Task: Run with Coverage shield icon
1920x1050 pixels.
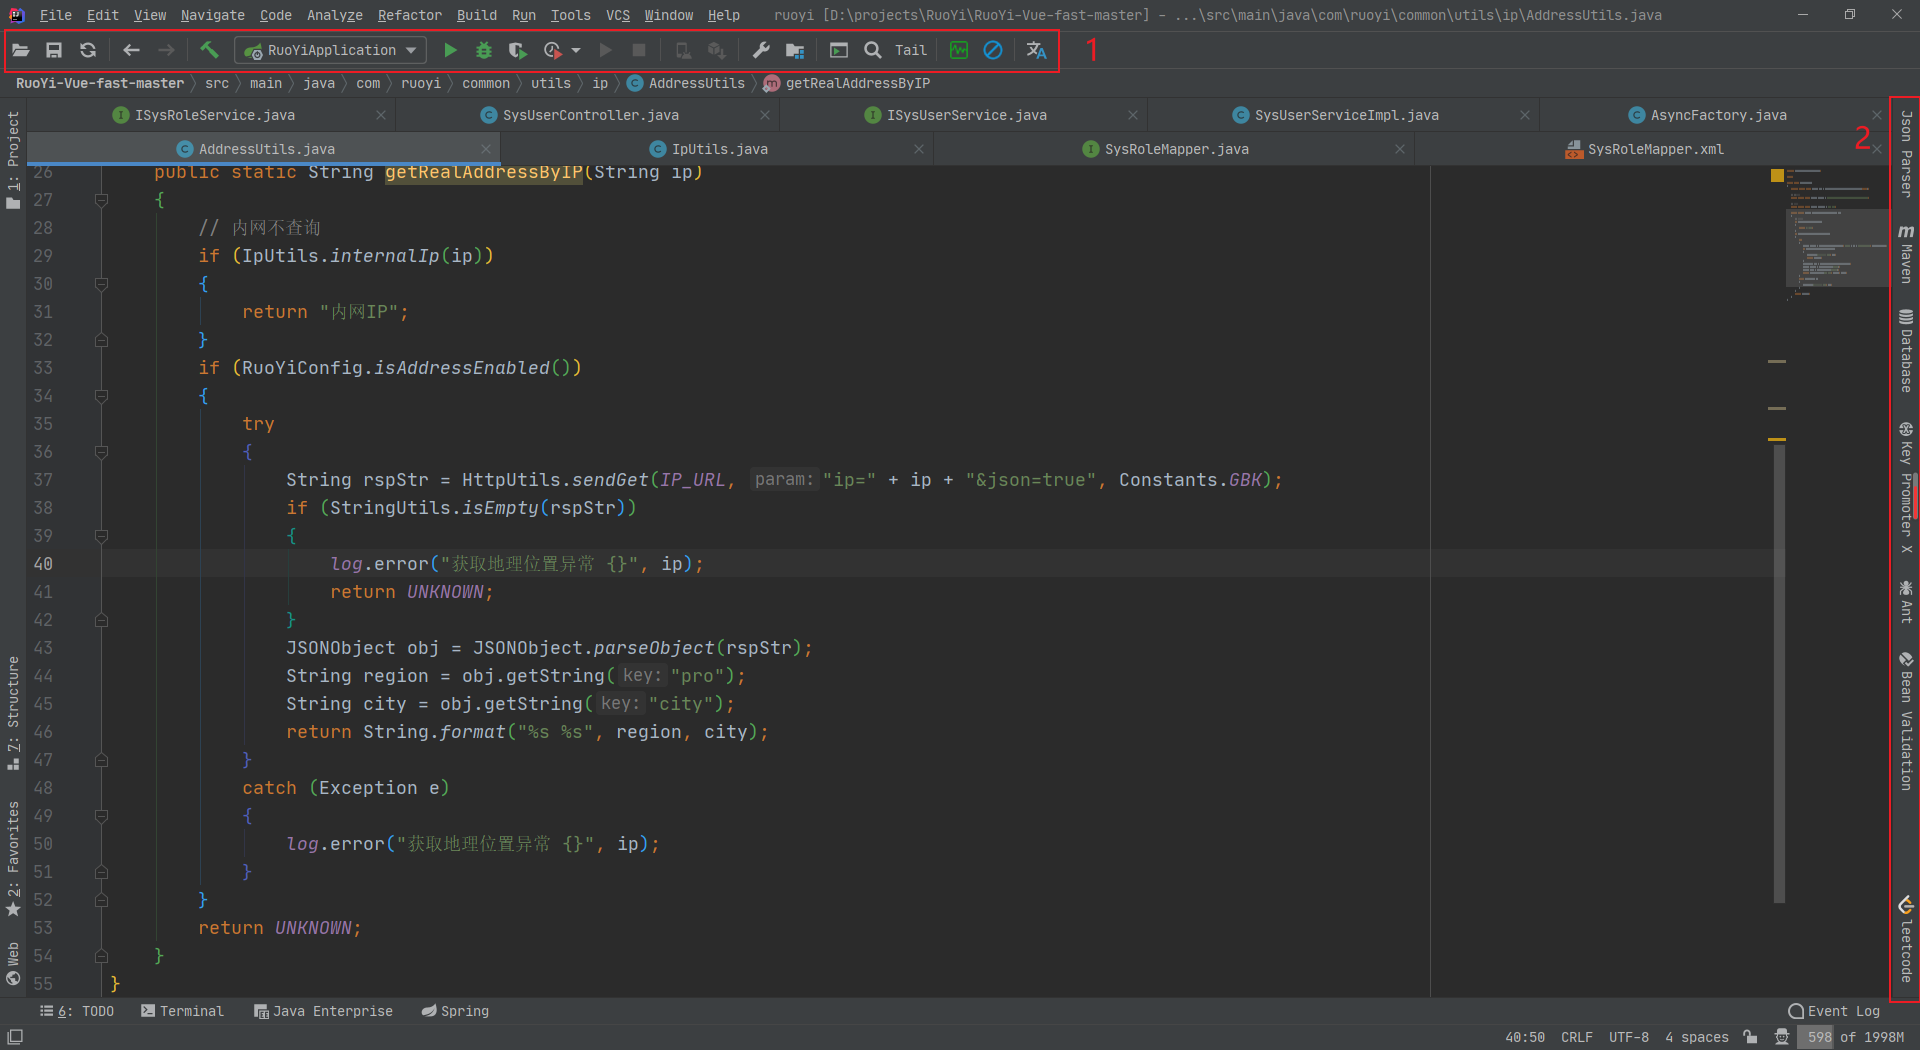Action: pyautogui.click(x=517, y=50)
